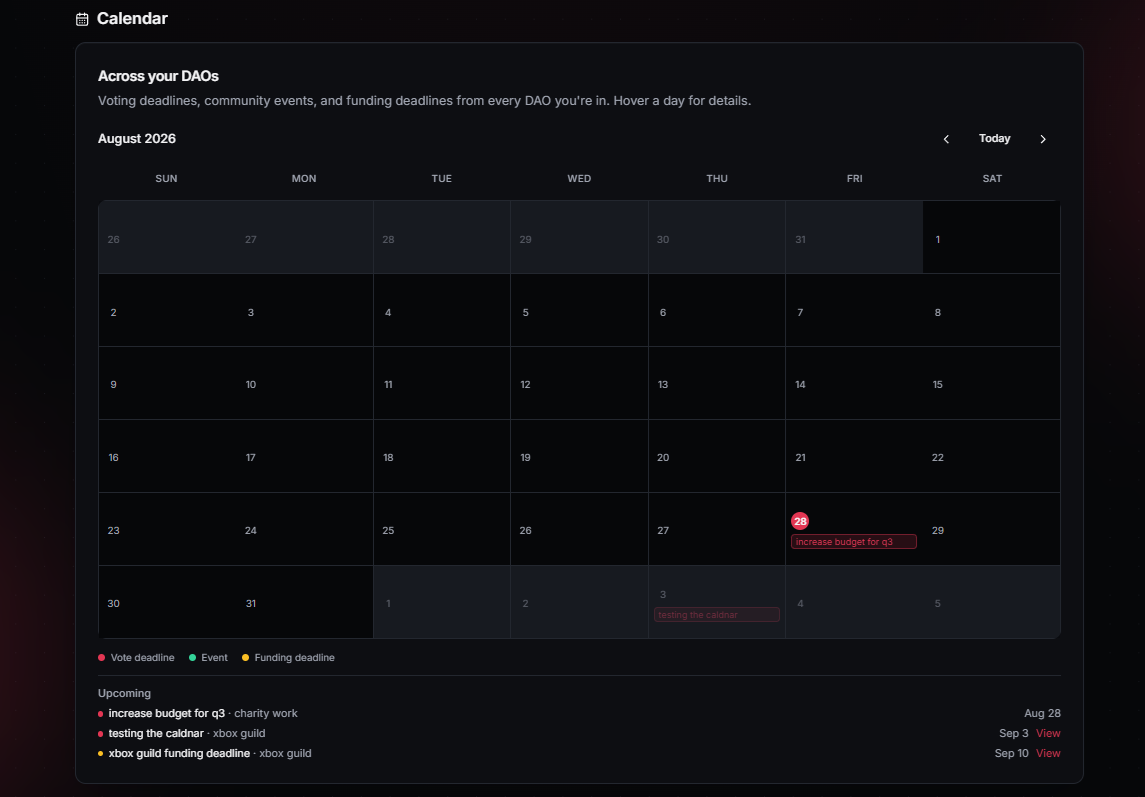Open the 'testing the caldnar' event chip on Sep 3
Viewport: 1145px width, 797px height.
click(716, 615)
